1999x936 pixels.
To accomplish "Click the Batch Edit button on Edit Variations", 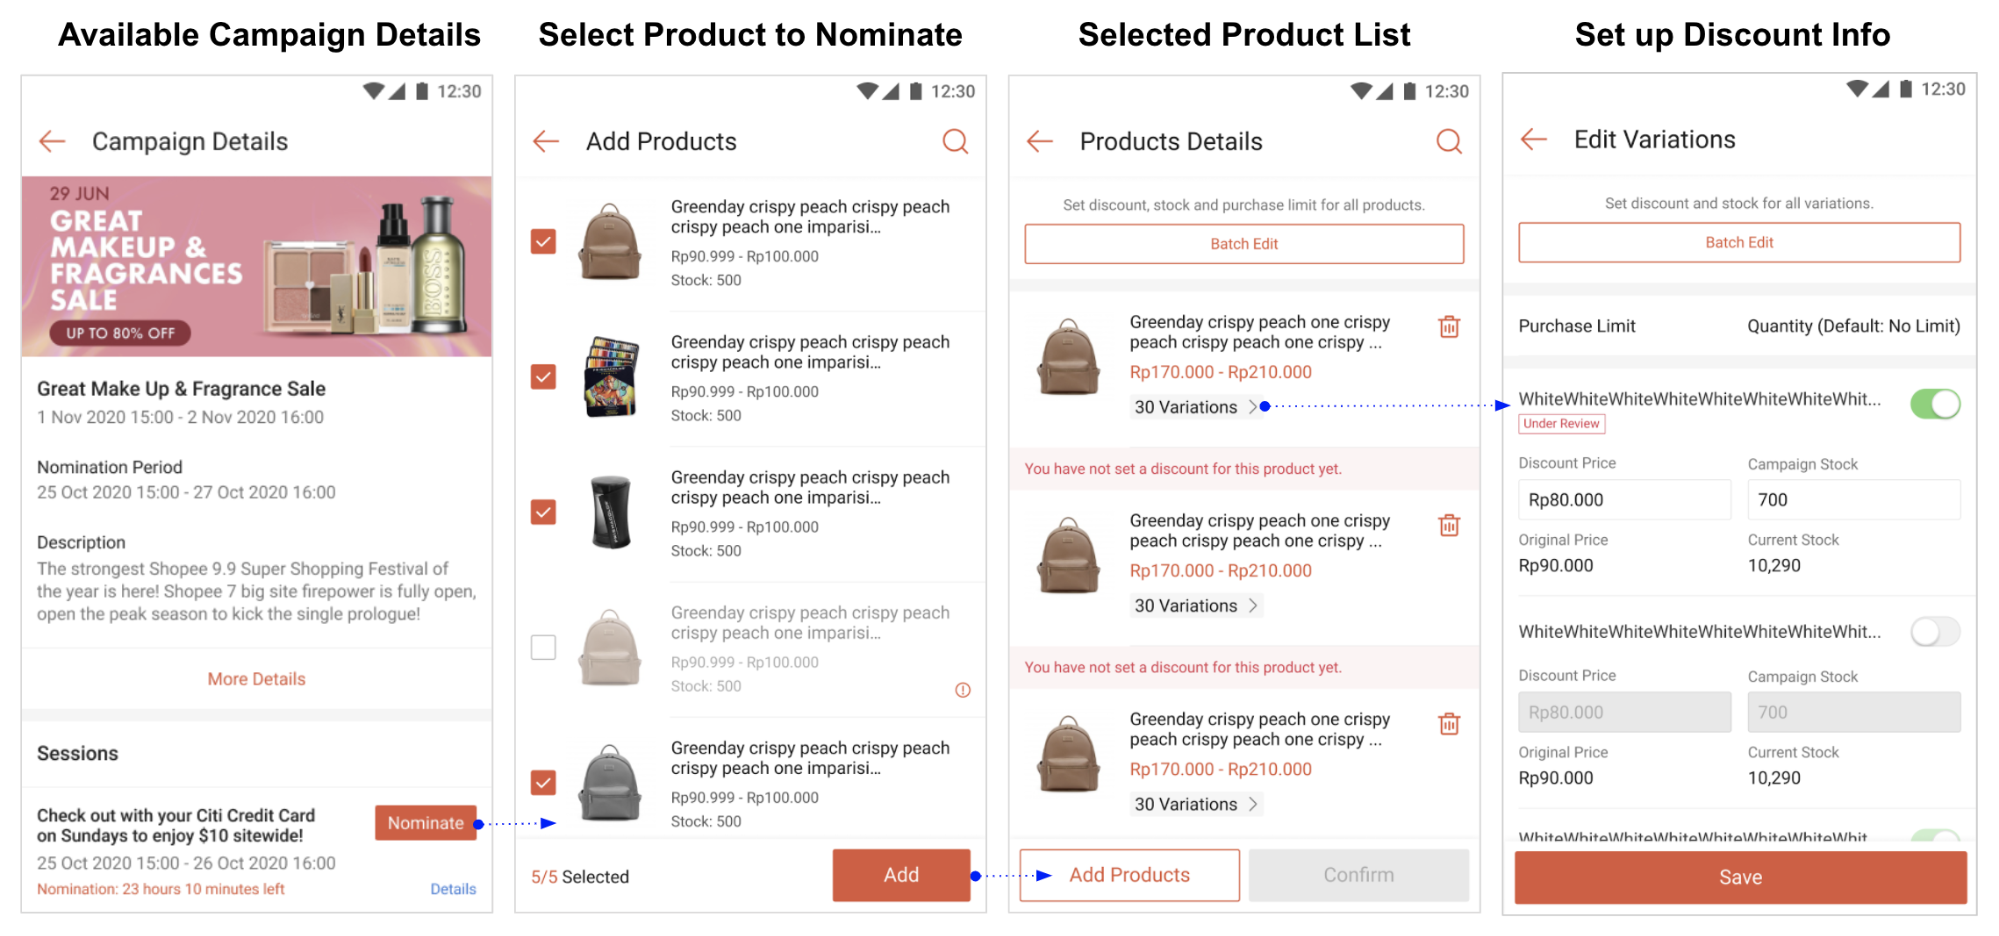I will tap(1739, 242).
